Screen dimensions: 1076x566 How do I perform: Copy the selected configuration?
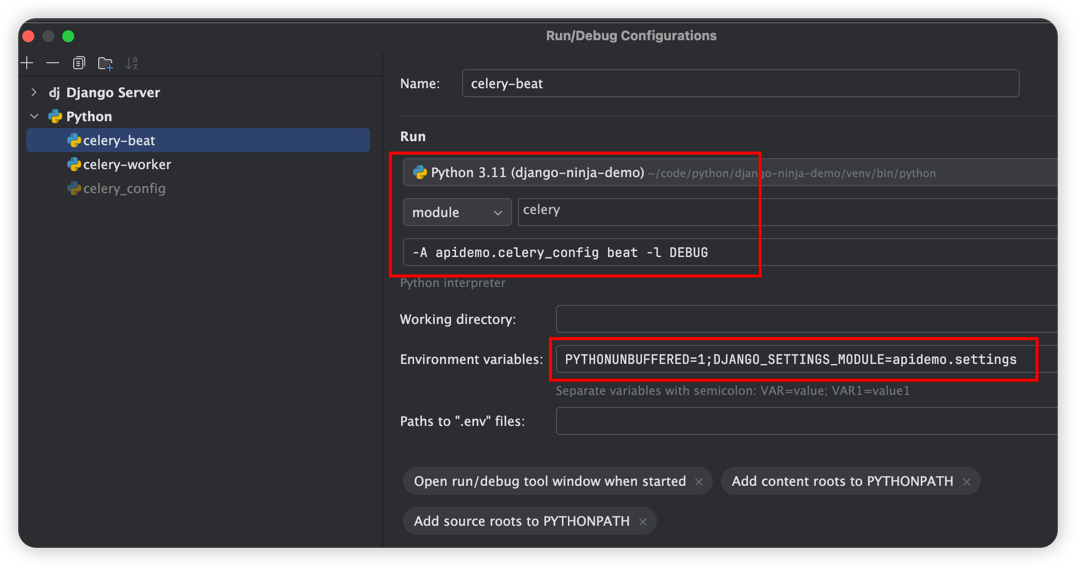(x=79, y=63)
